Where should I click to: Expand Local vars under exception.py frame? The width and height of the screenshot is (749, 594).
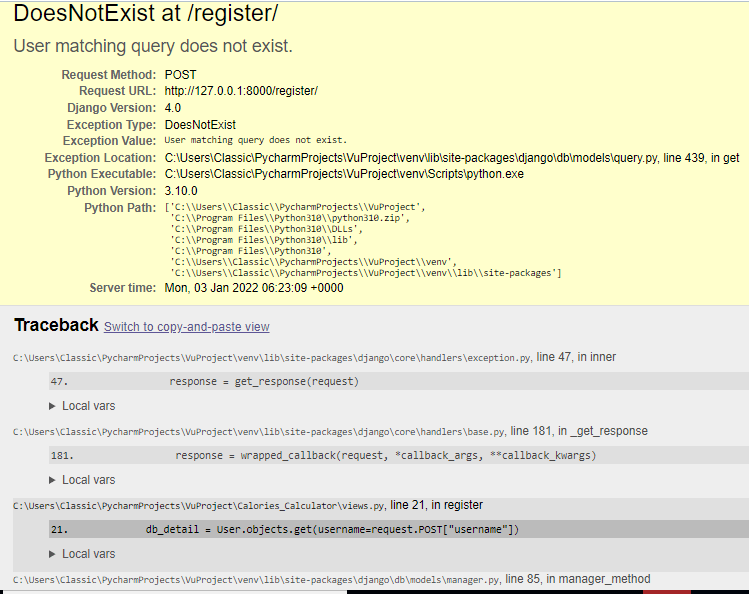point(82,406)
